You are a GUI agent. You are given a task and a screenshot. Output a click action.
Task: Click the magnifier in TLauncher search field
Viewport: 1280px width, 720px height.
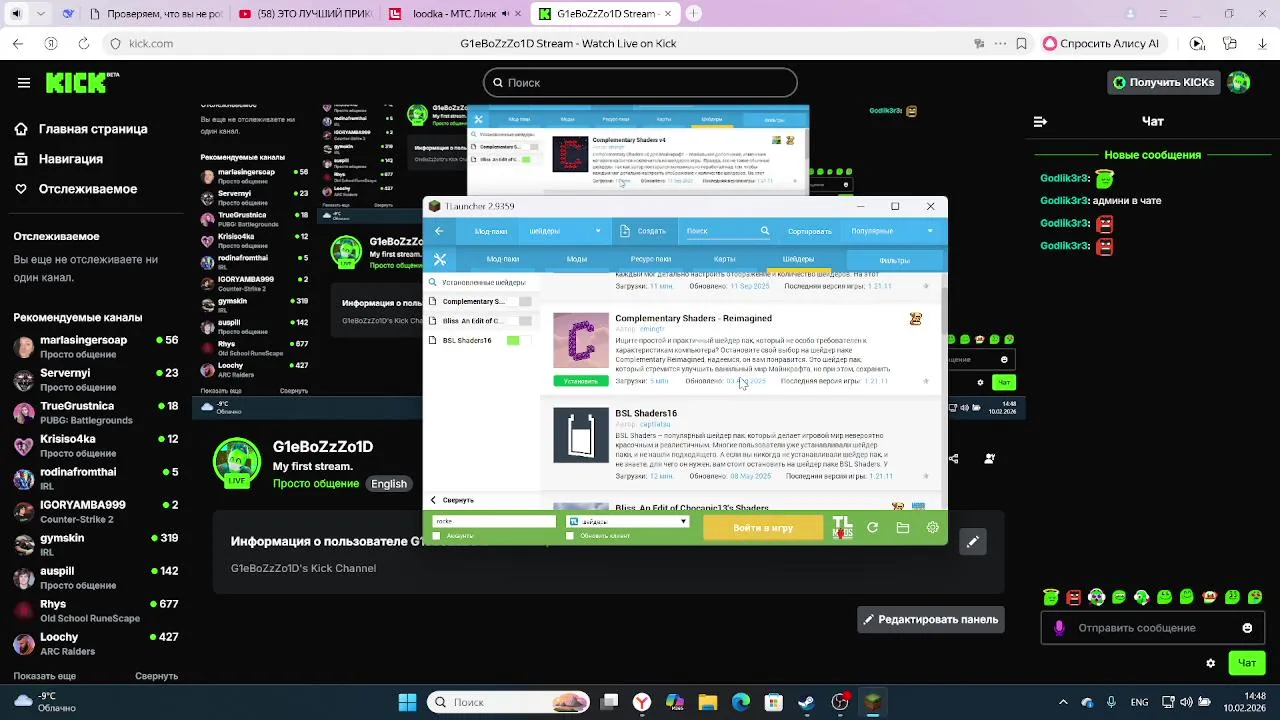765,231
